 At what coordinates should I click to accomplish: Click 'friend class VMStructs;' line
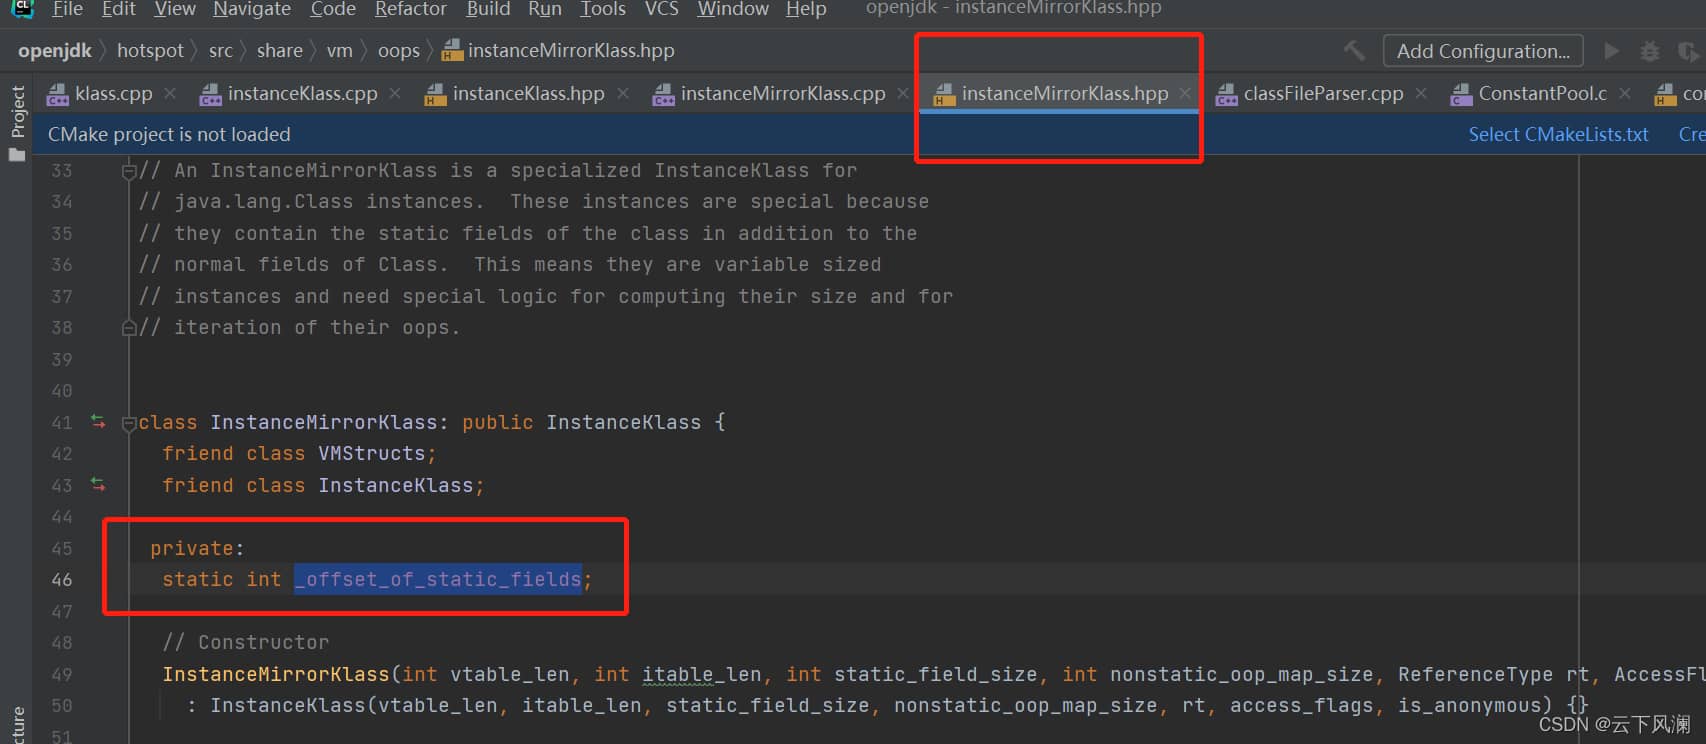click(x=299, y=453)
